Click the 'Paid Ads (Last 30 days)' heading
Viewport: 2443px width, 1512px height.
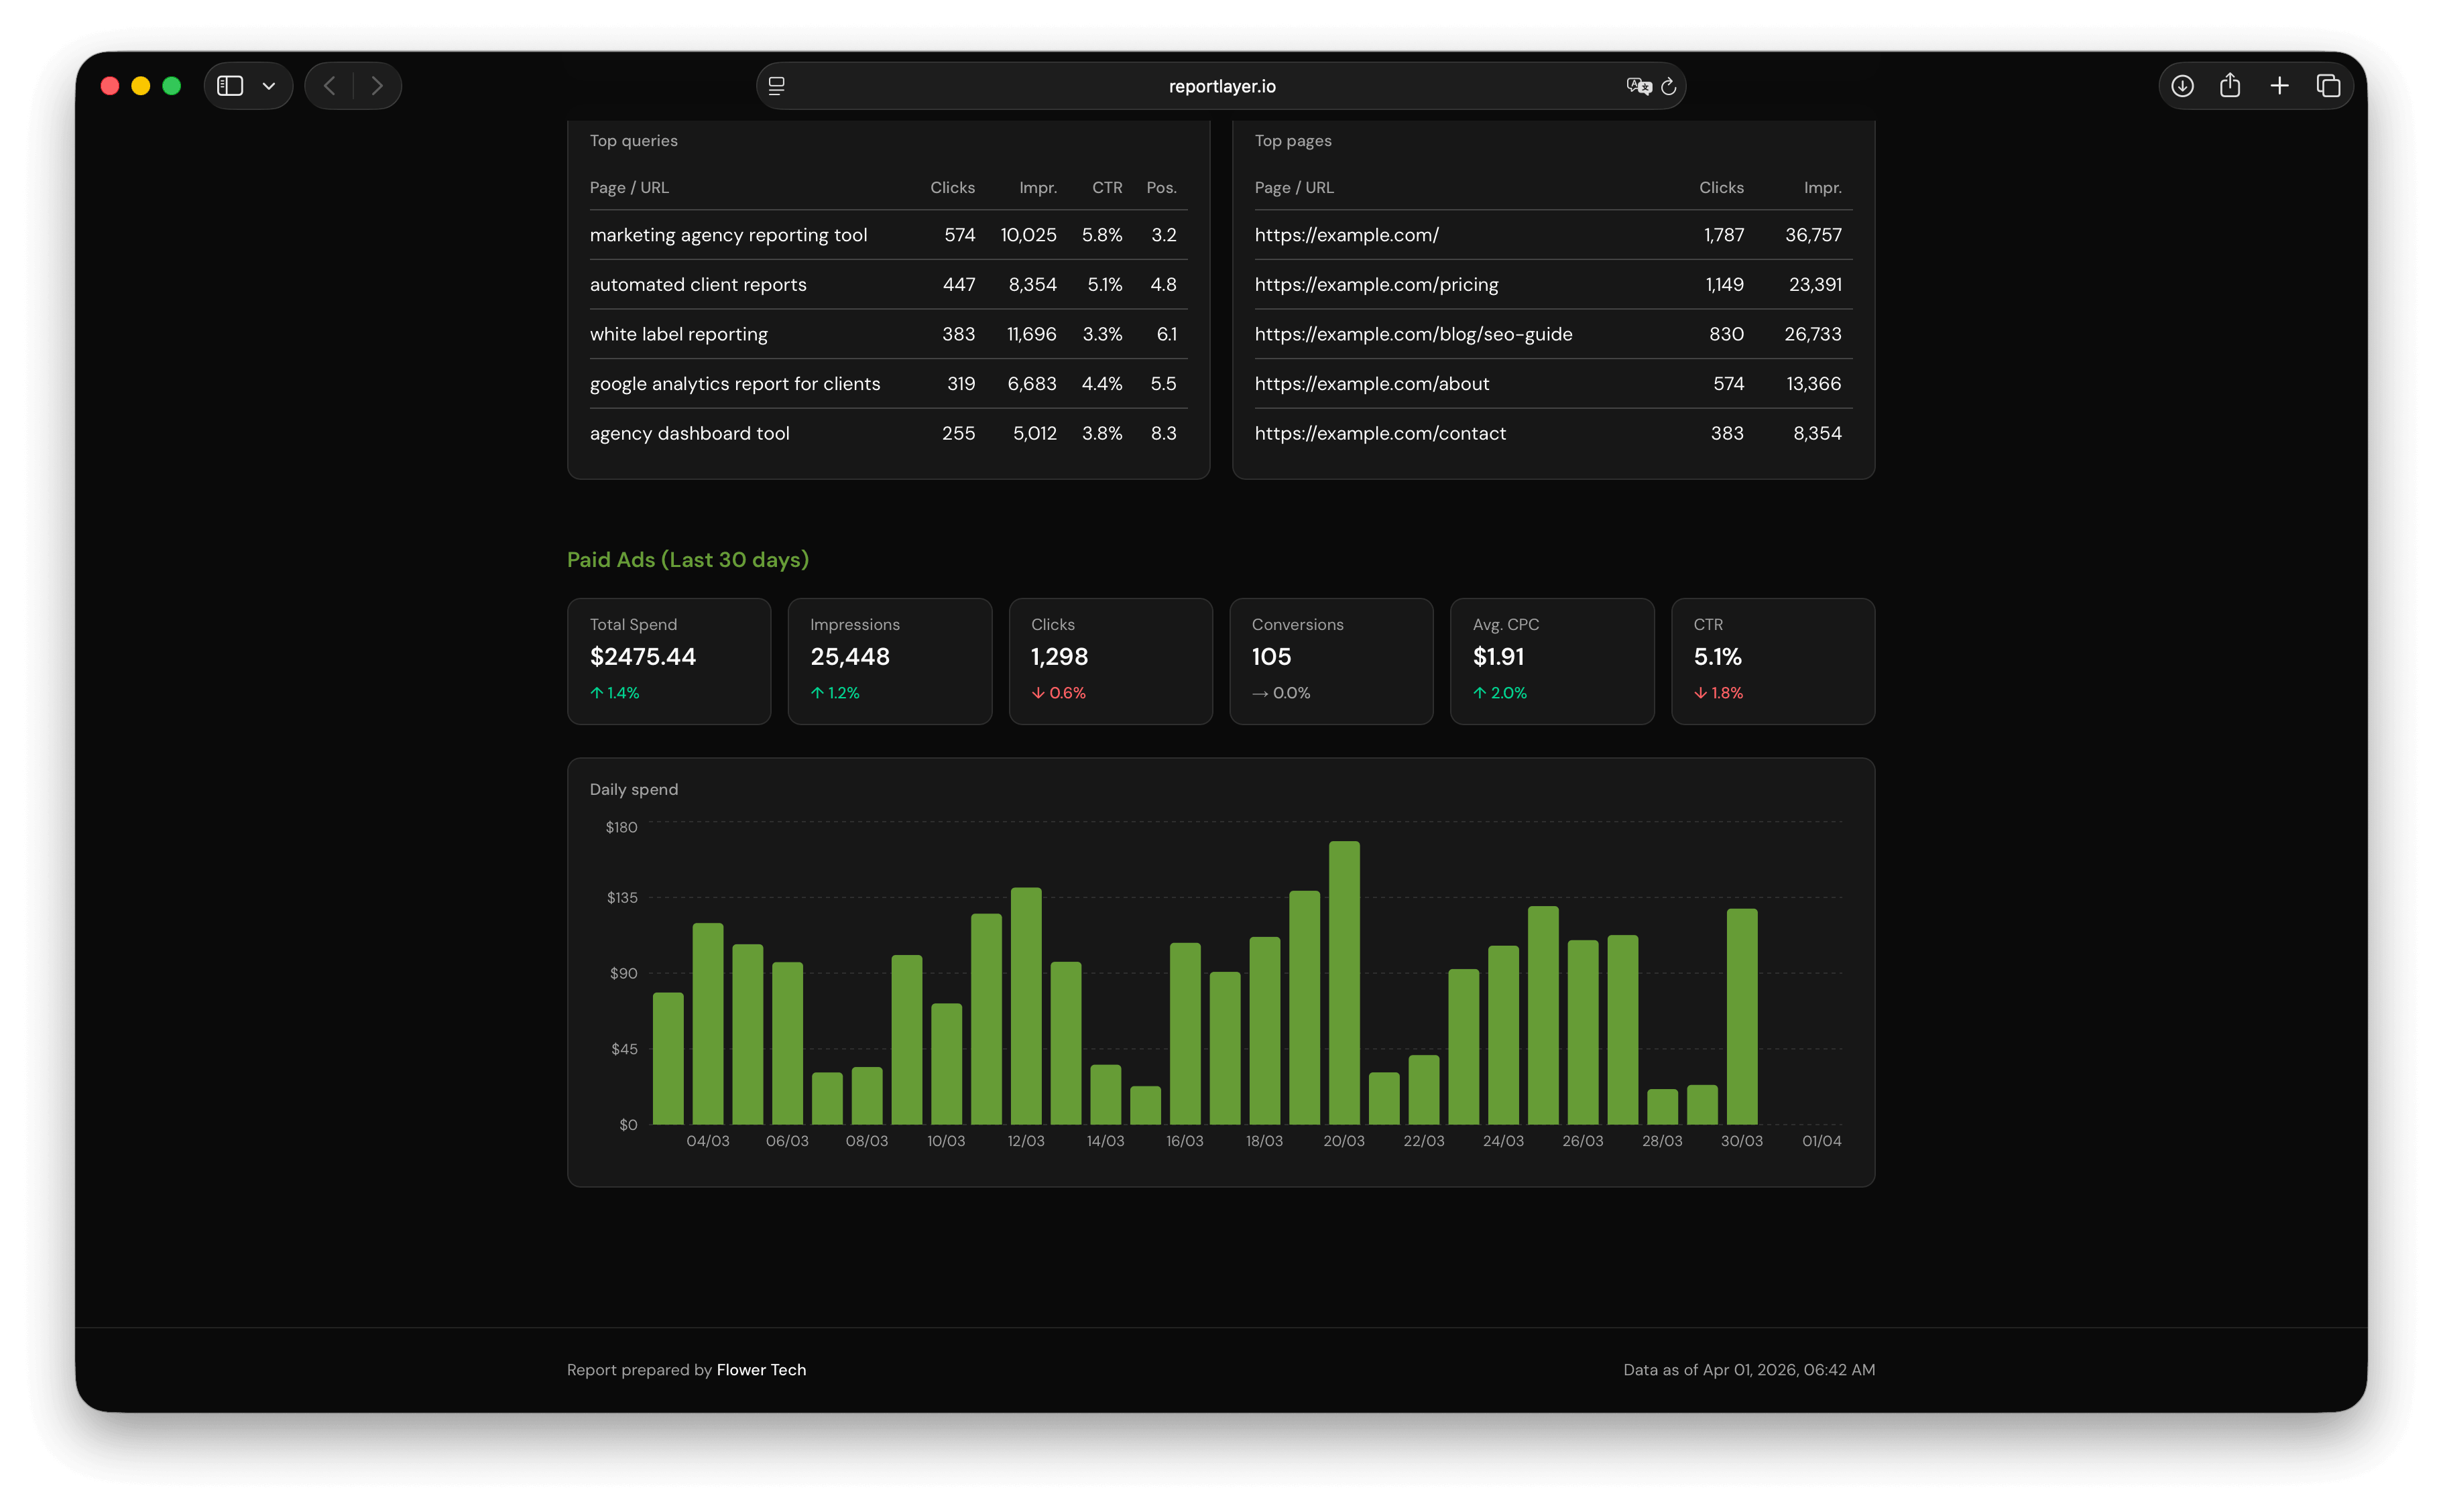point(688,560)
